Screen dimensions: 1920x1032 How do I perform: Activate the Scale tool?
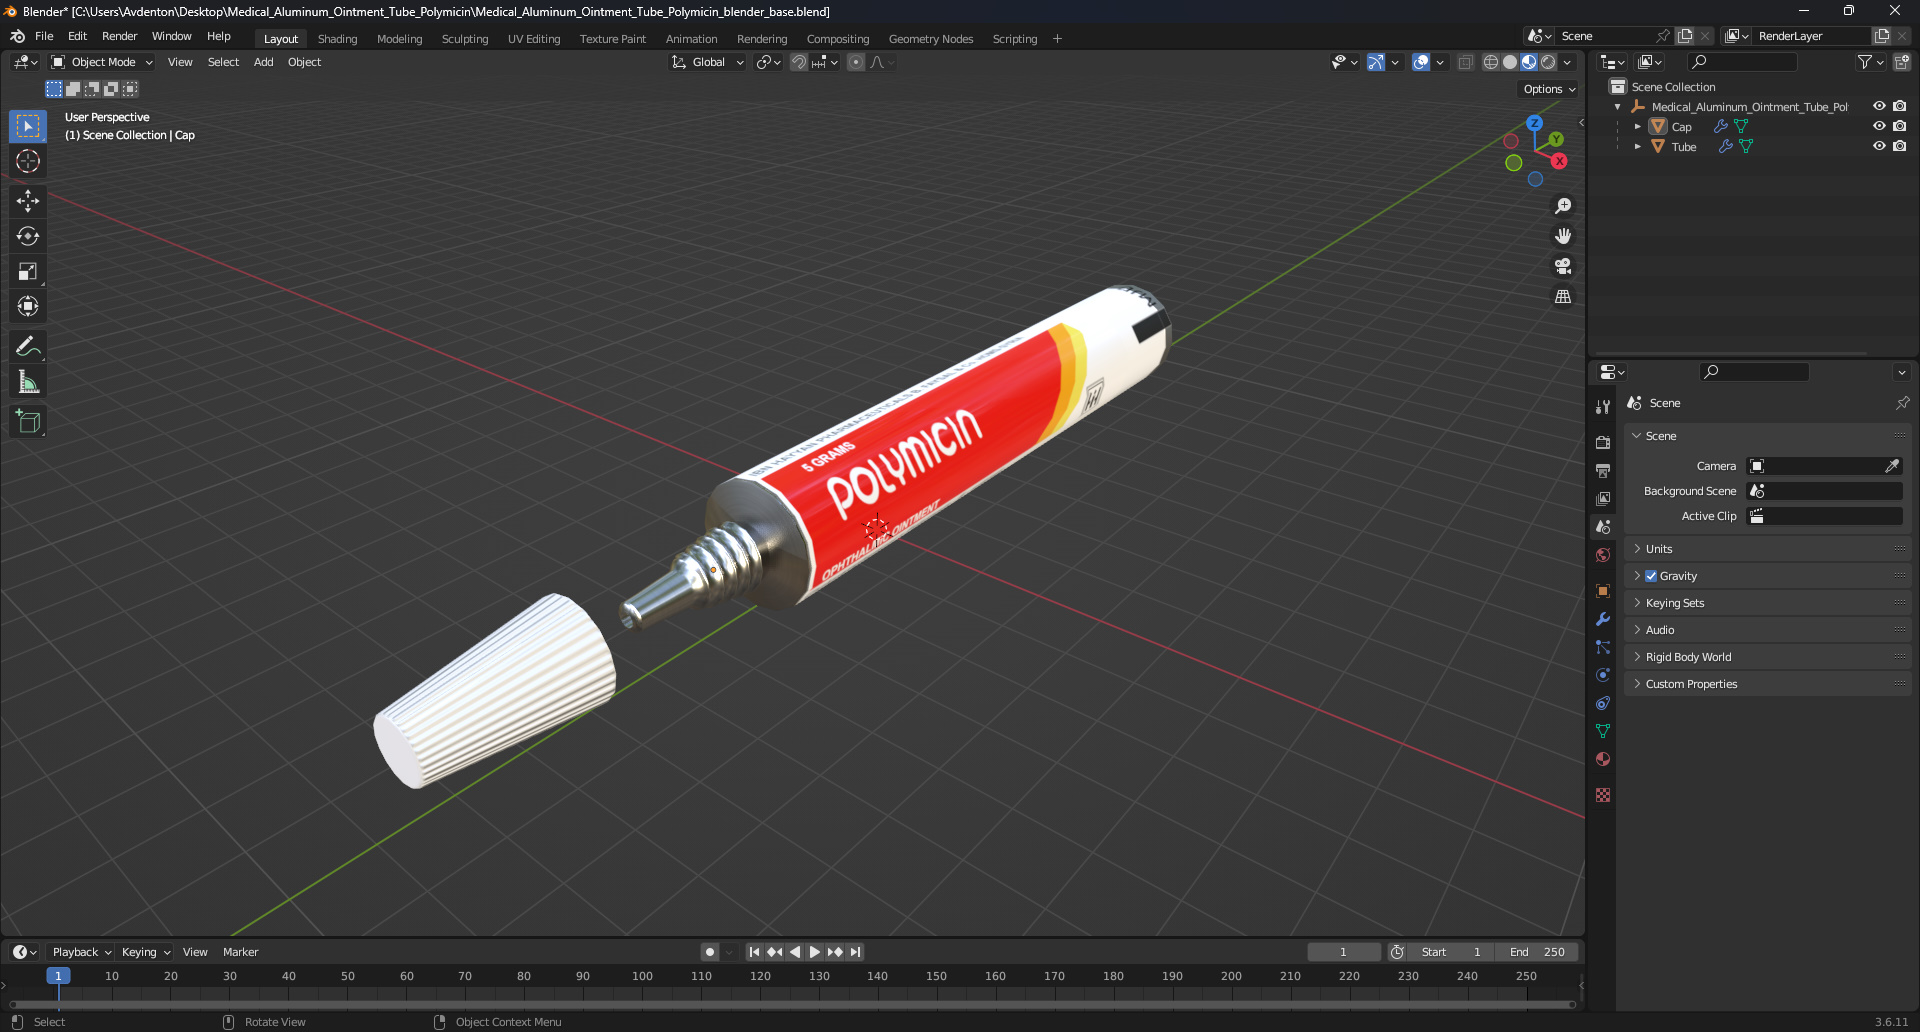pyautogui.click(x=28, y=271)
